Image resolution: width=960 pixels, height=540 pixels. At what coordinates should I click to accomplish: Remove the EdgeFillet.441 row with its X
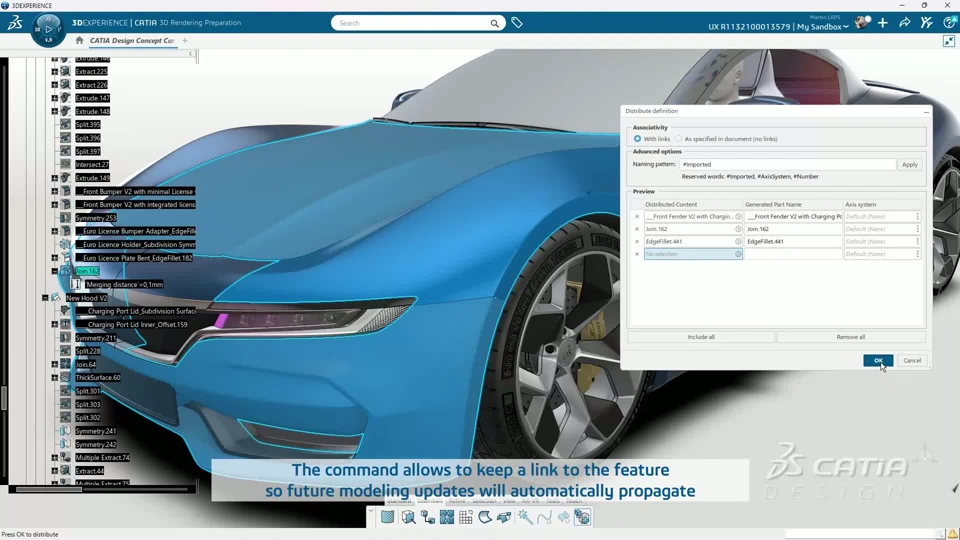(637, 241)
